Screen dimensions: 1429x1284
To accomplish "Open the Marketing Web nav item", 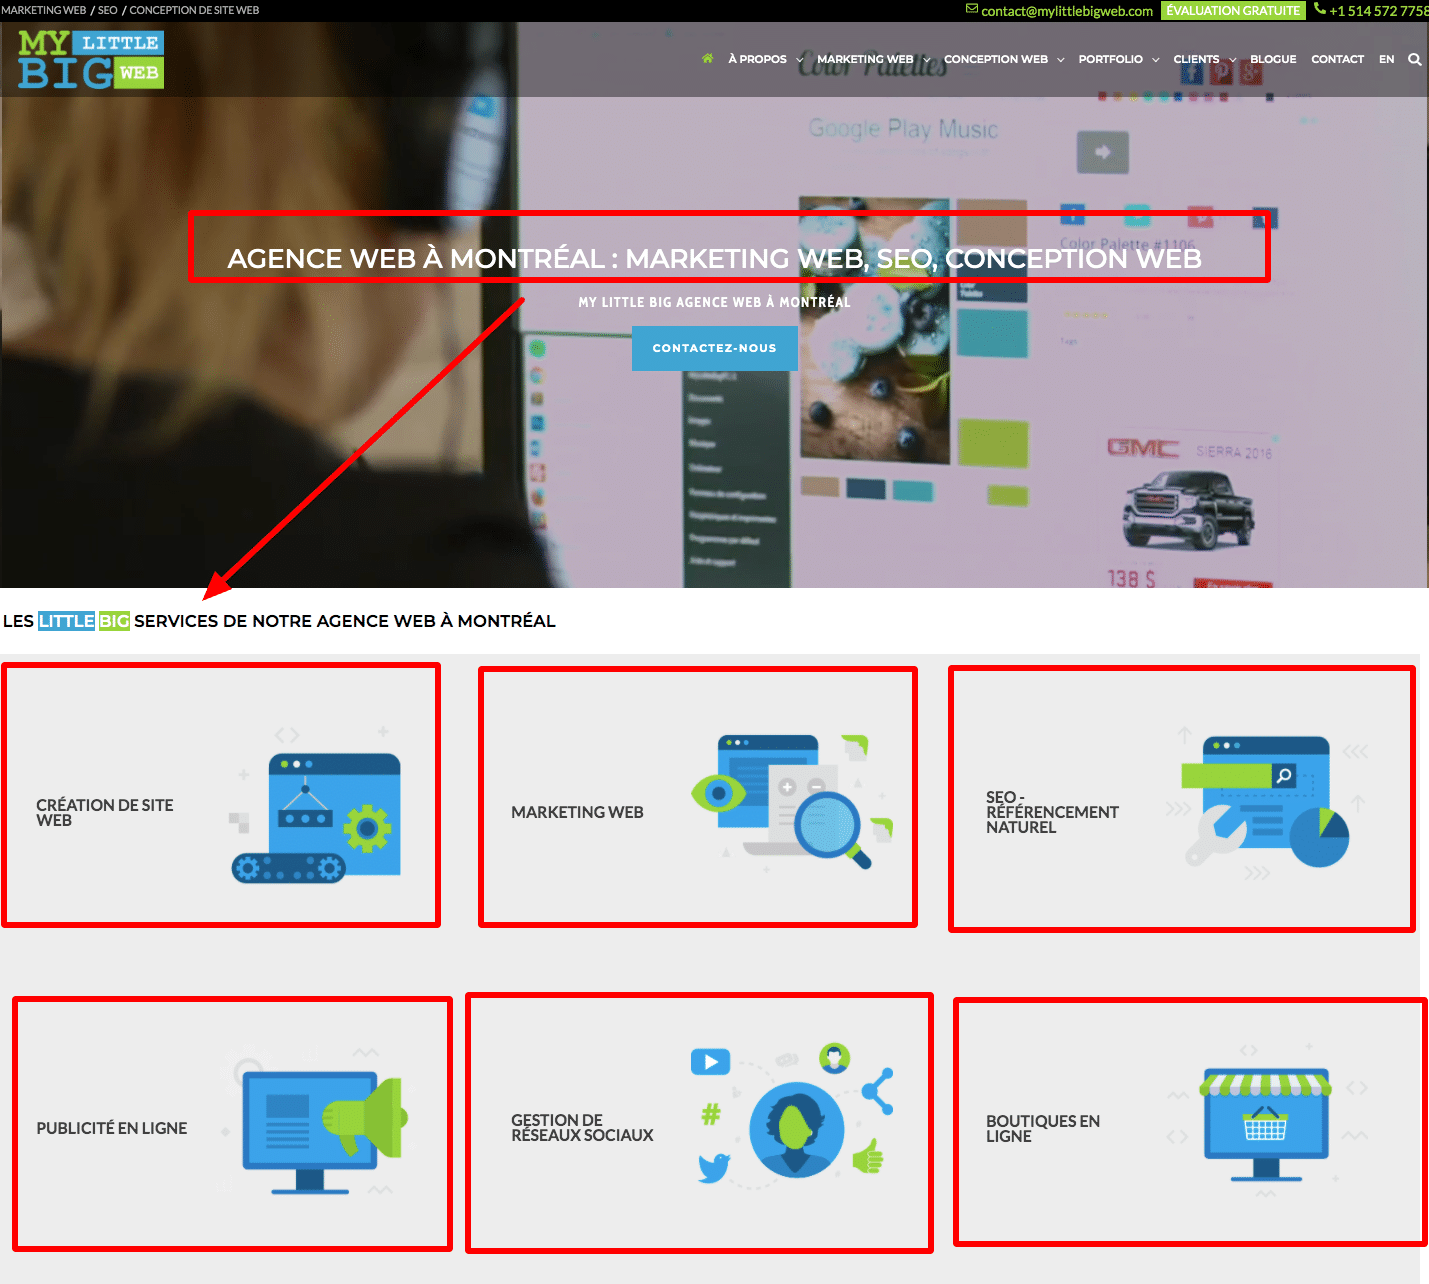I will tap(865, 59).
